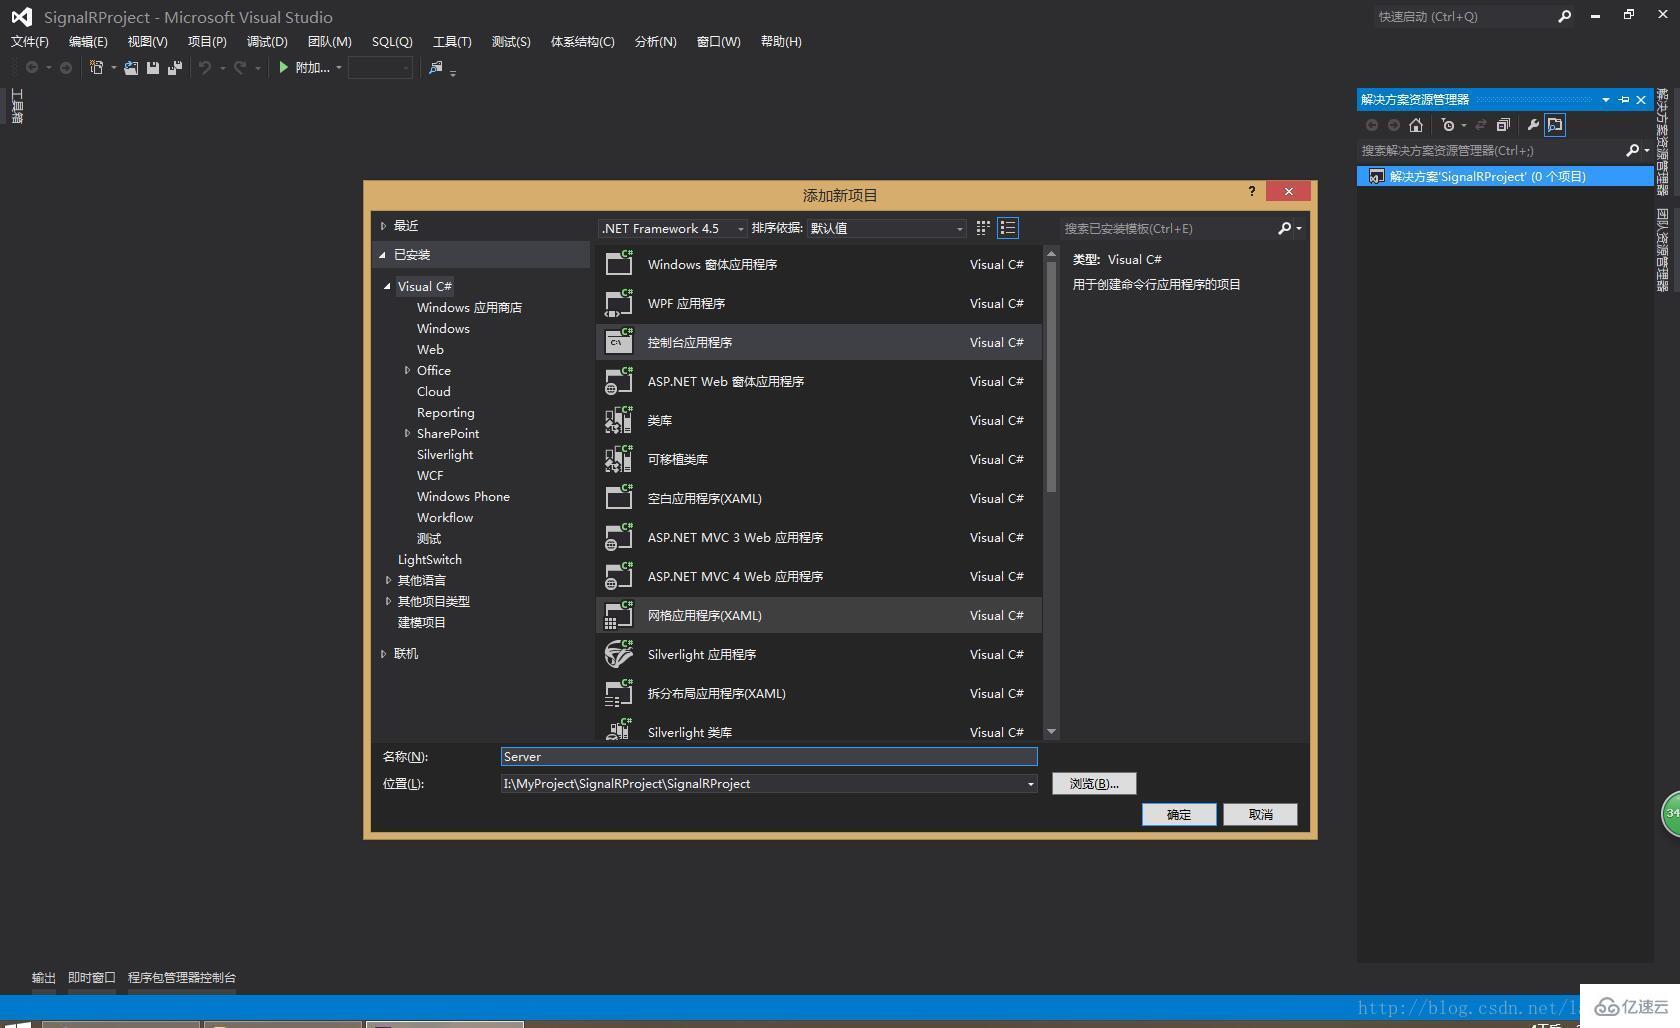Expand the 联机 section
Viewport: 1680px width, 1028px height.
[383, 654]
